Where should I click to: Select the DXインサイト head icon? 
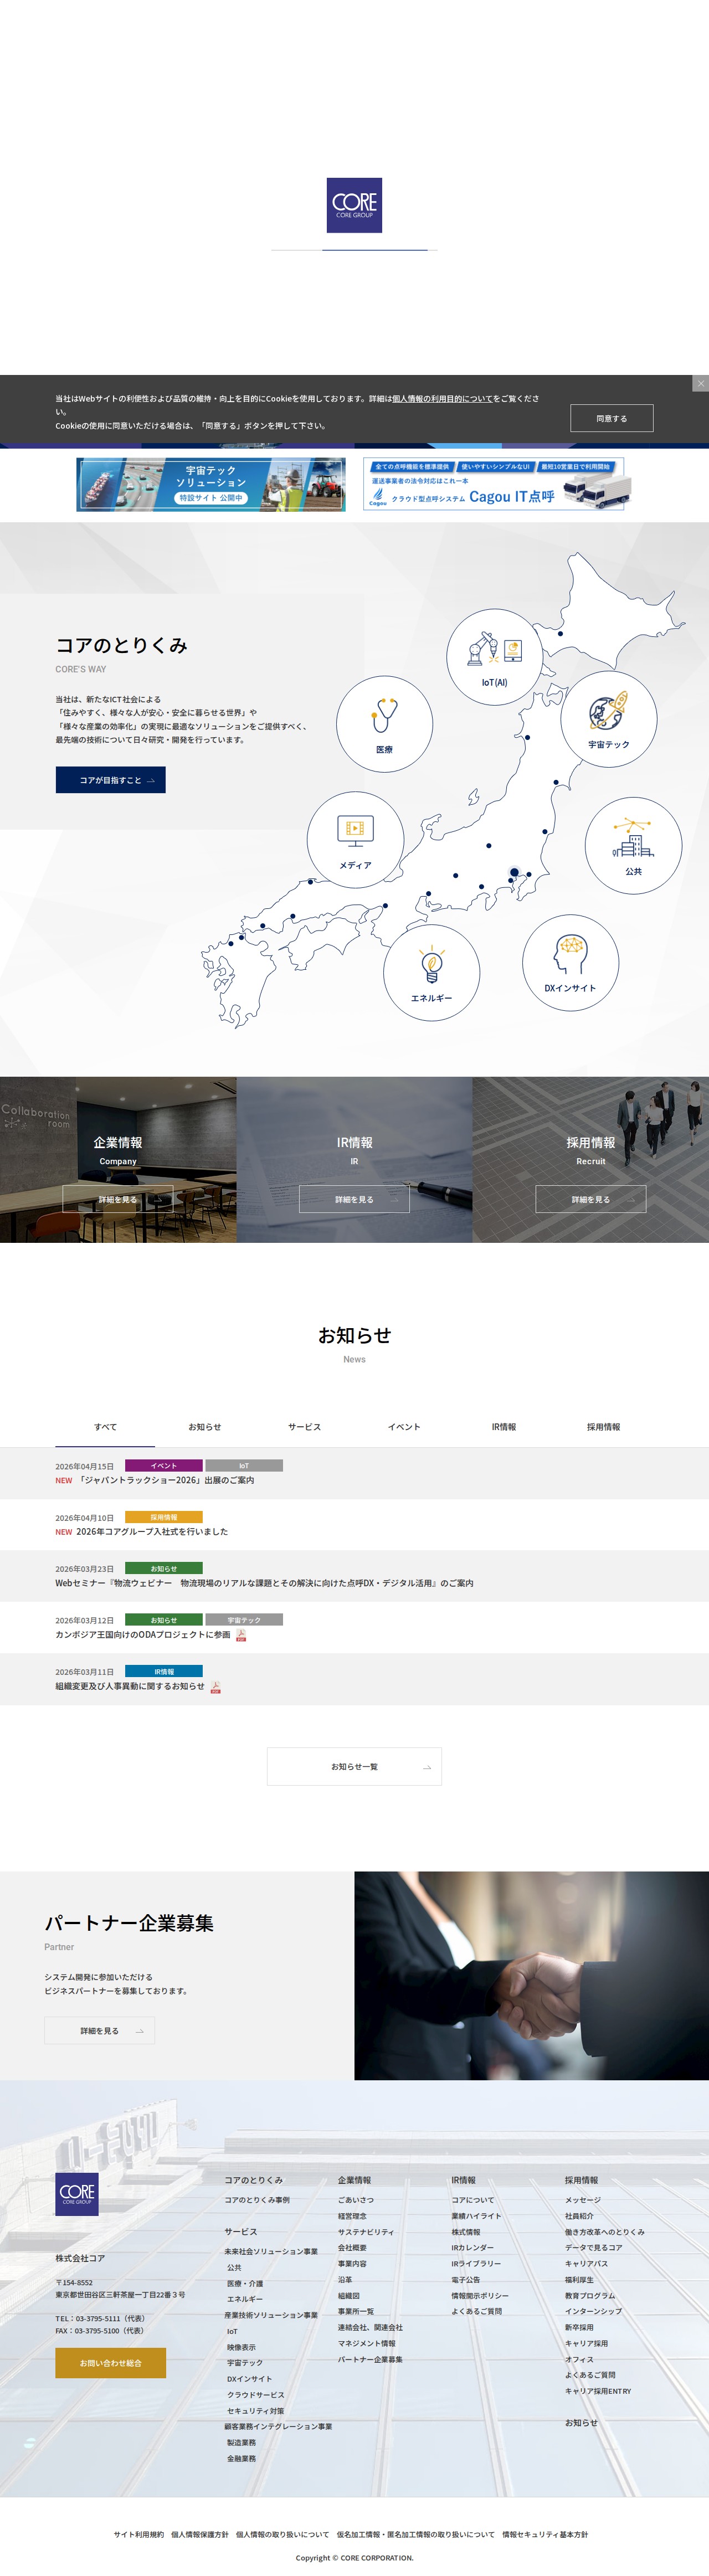(x=570, y=963)
